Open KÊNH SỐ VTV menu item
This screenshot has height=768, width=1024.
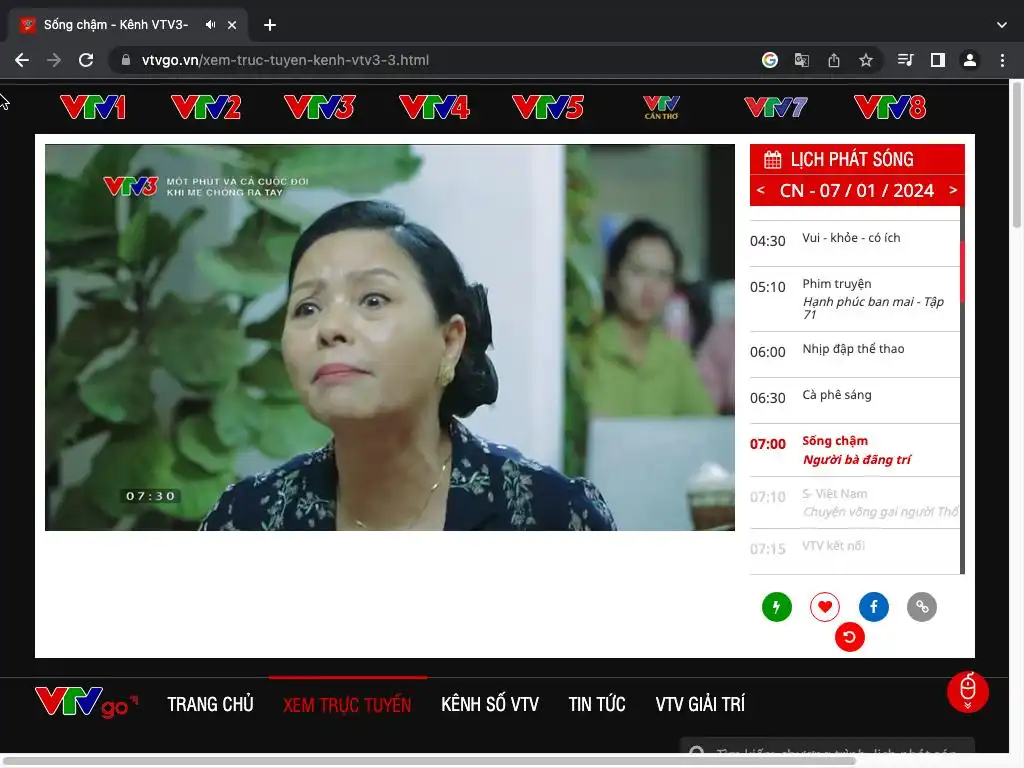(x=490, y=704)
